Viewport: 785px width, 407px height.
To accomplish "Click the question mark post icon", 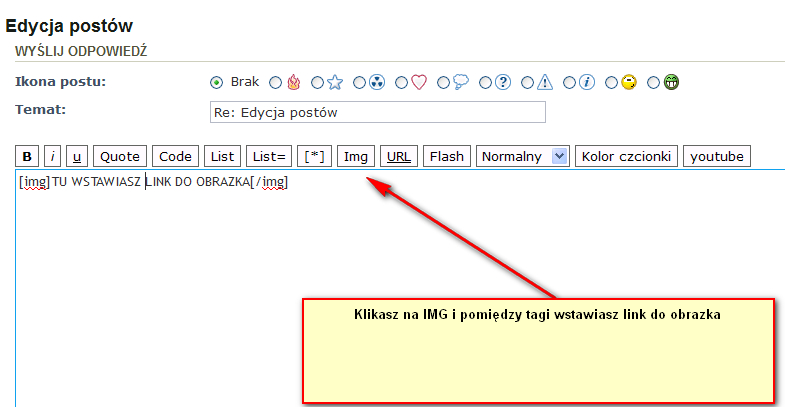I will point(503,82).
